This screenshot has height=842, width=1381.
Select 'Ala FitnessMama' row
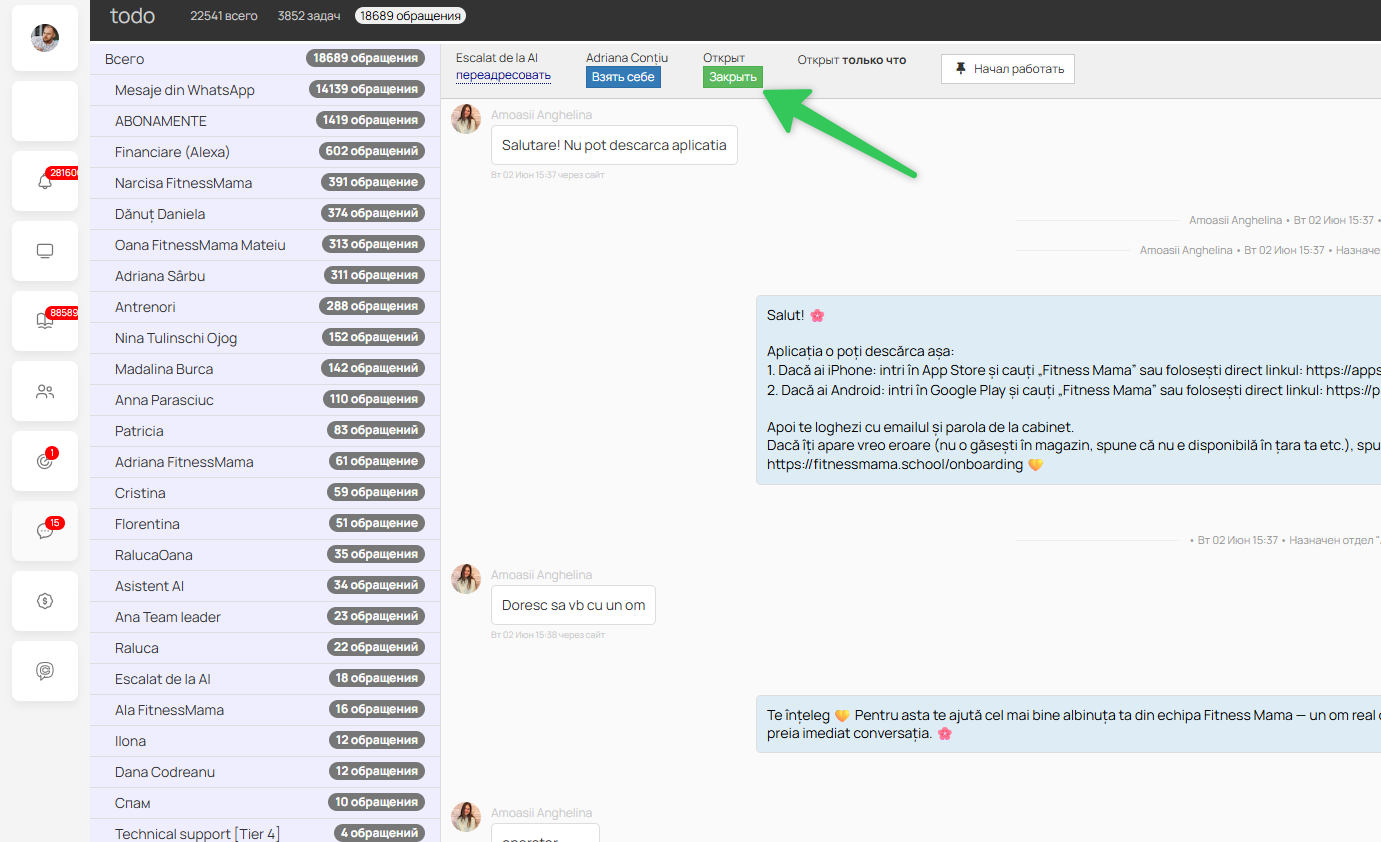coord(265,710)
